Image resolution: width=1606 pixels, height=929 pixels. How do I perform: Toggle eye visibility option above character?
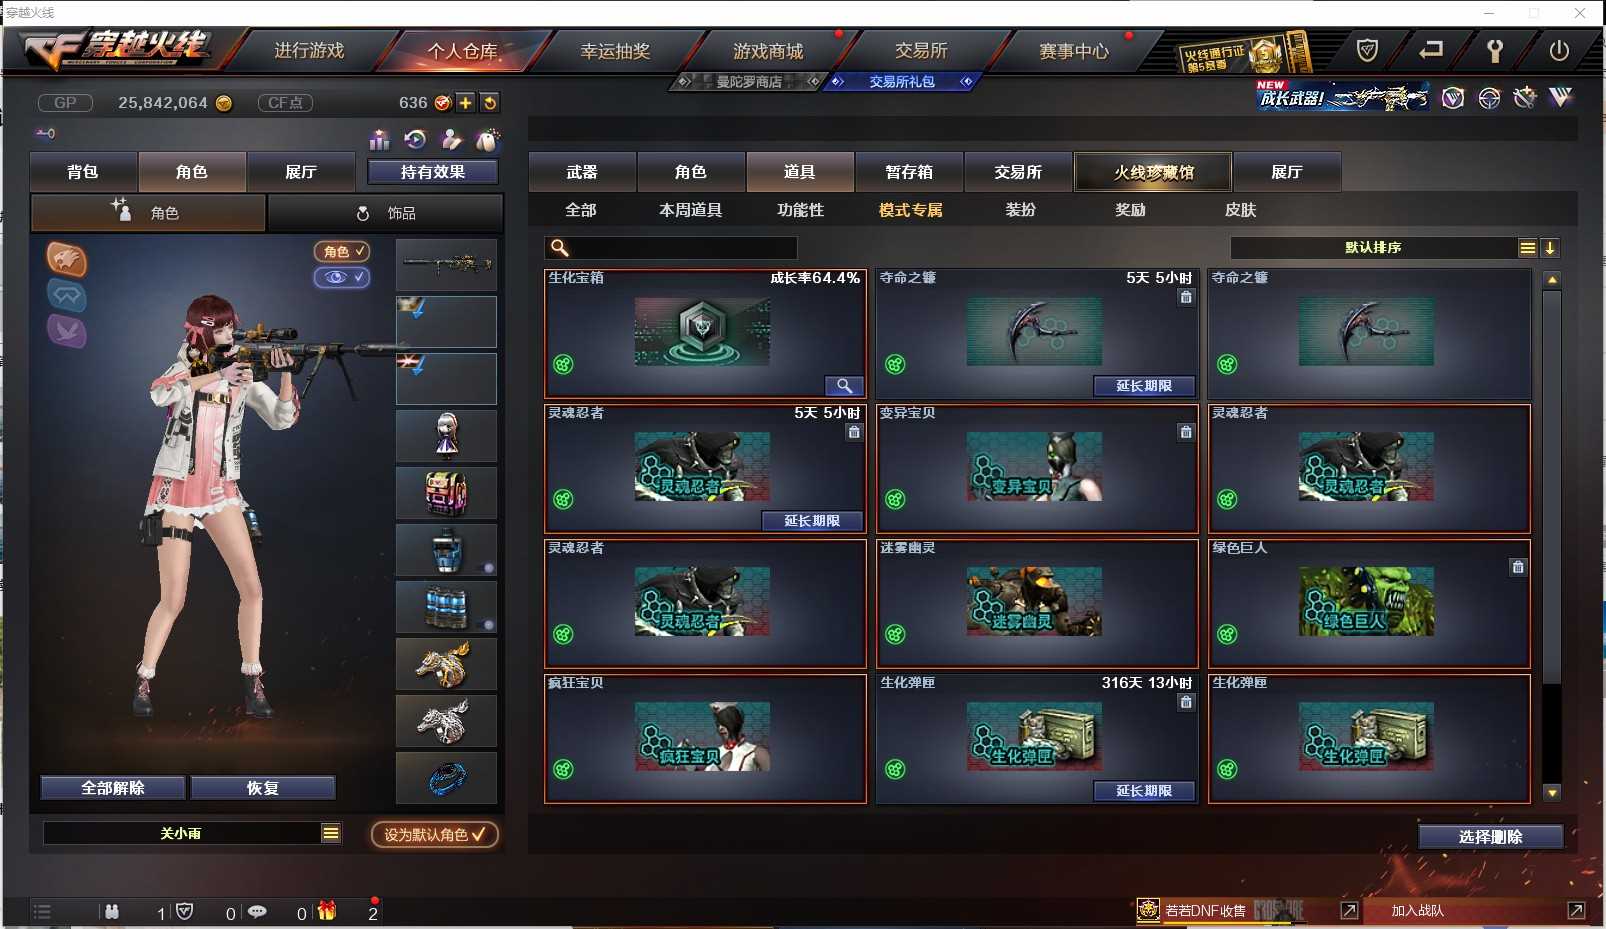point(342,277)
